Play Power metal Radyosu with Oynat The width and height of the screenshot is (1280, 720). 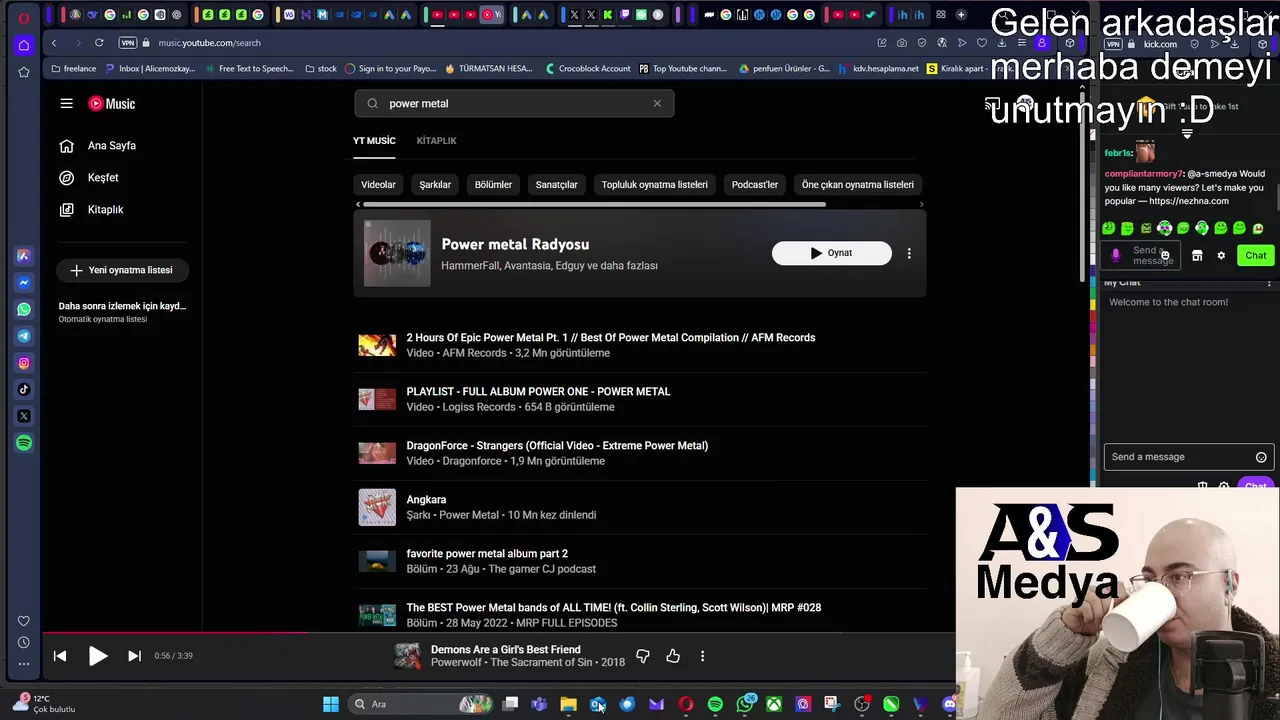(x=831, y=253)
